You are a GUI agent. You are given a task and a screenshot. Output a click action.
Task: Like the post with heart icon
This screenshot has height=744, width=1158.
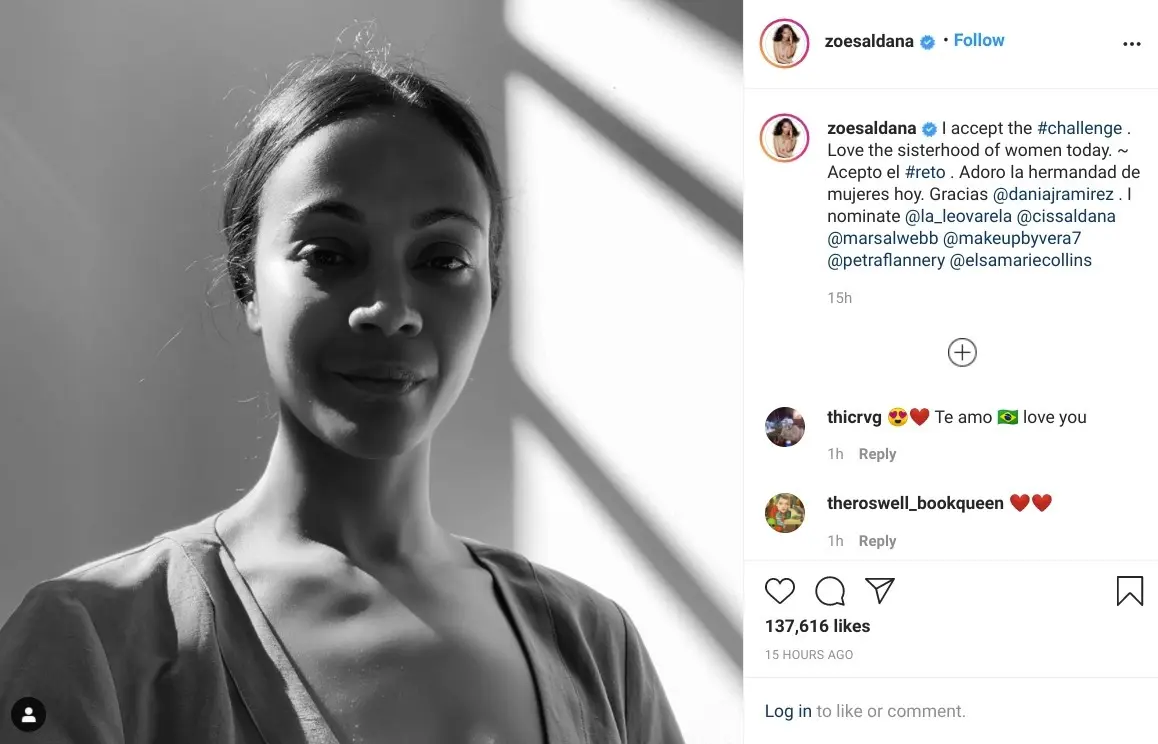pos(780,591)
